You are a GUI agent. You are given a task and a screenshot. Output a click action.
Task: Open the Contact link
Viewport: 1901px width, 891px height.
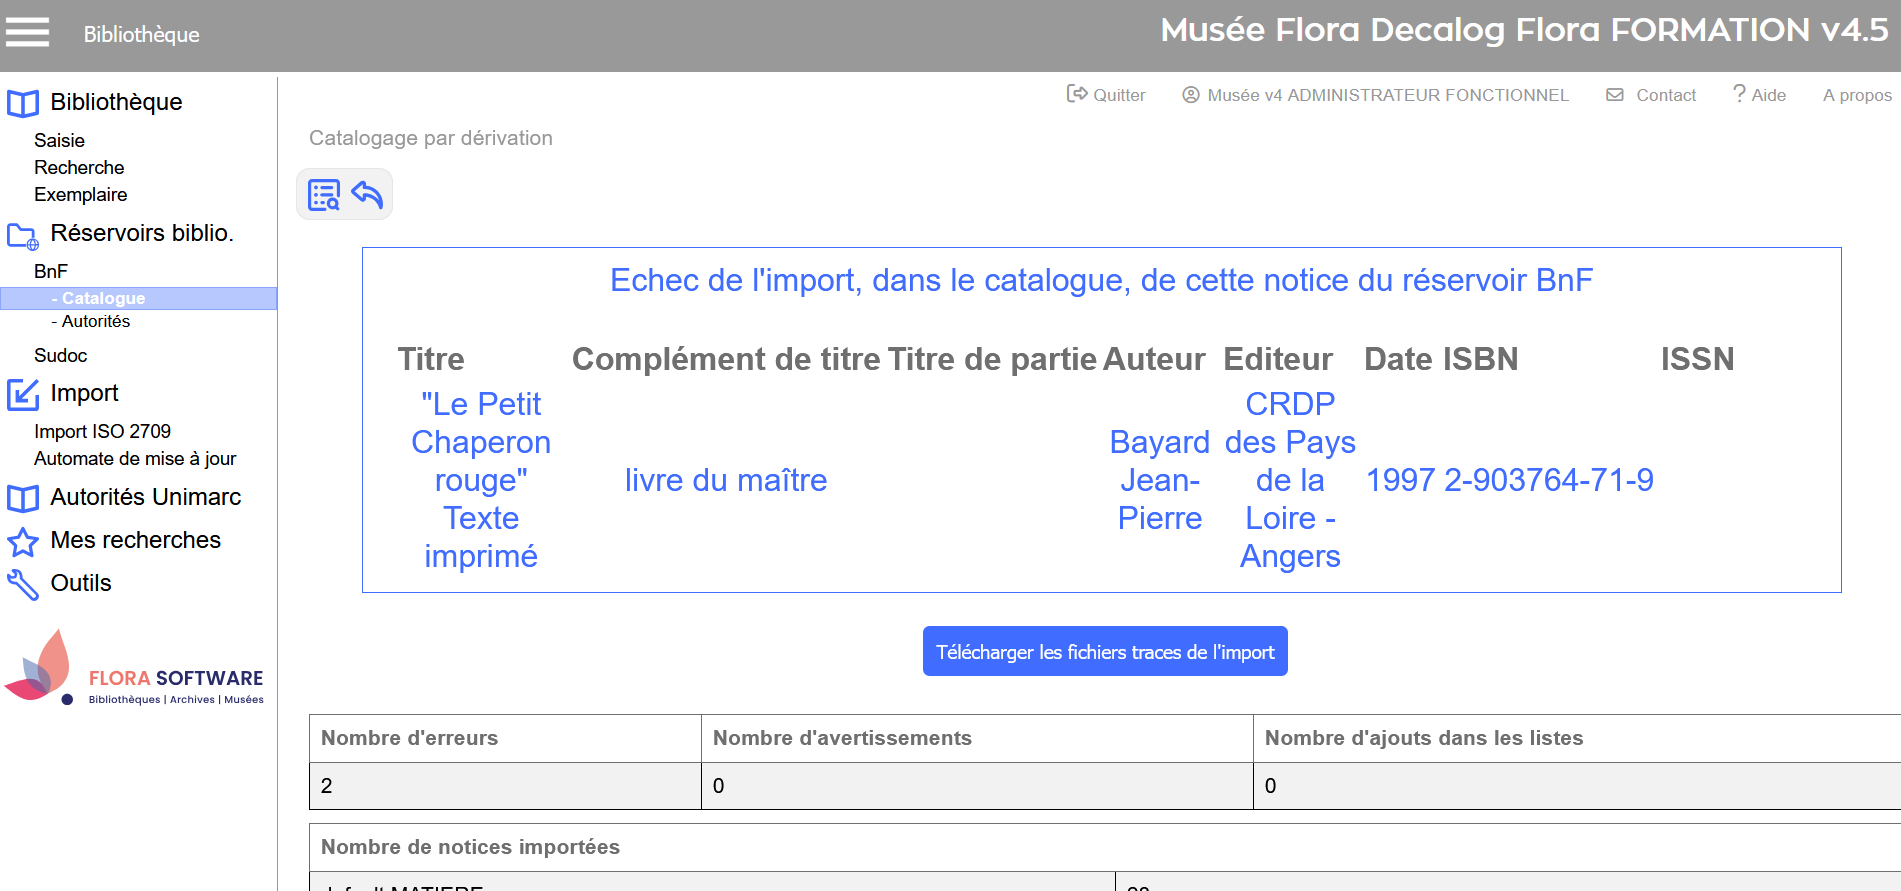click(x=1652, y=95)
